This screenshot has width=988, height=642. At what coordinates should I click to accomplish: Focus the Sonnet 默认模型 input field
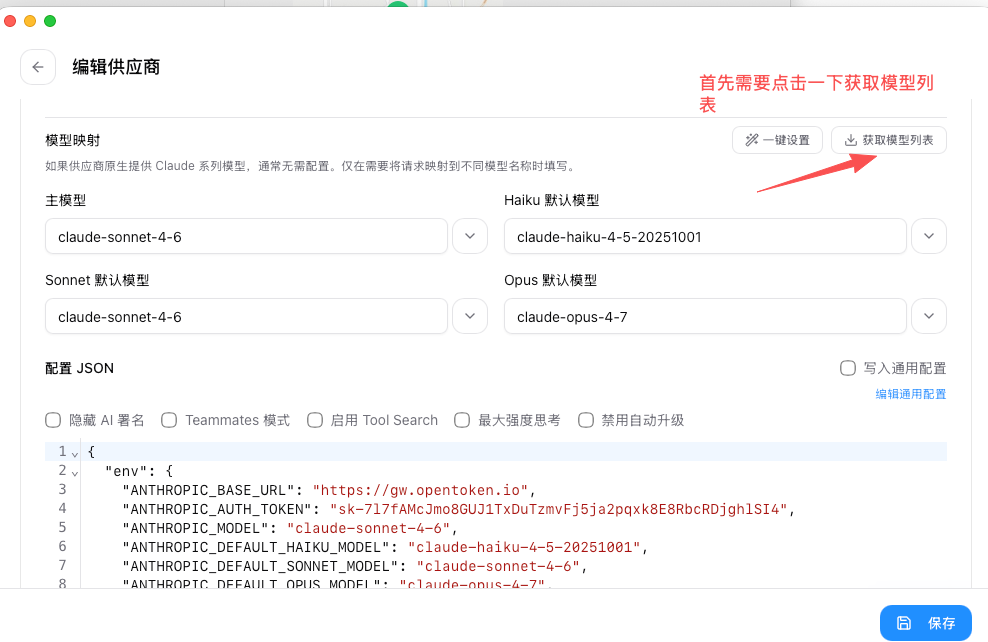click(246, 316)
